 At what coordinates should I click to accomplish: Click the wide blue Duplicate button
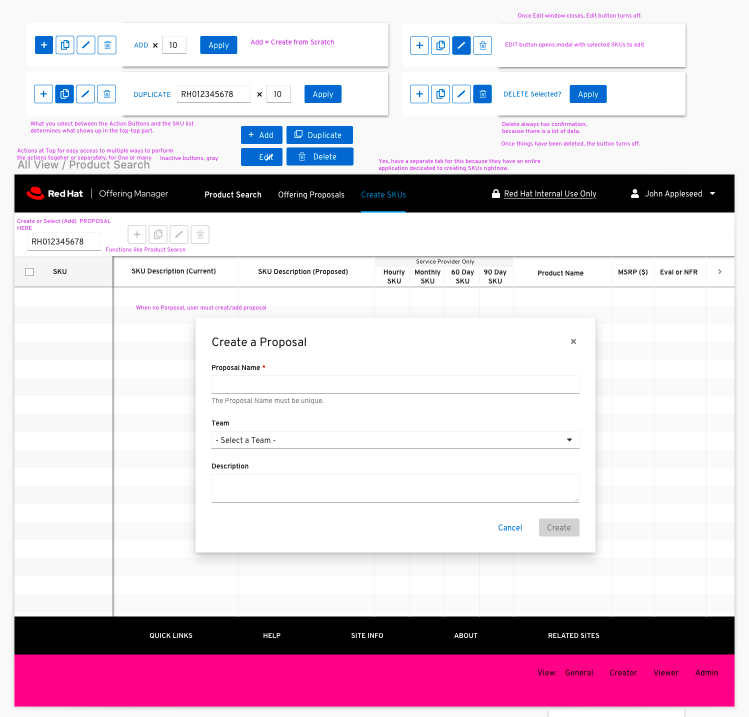click(319, 135)
